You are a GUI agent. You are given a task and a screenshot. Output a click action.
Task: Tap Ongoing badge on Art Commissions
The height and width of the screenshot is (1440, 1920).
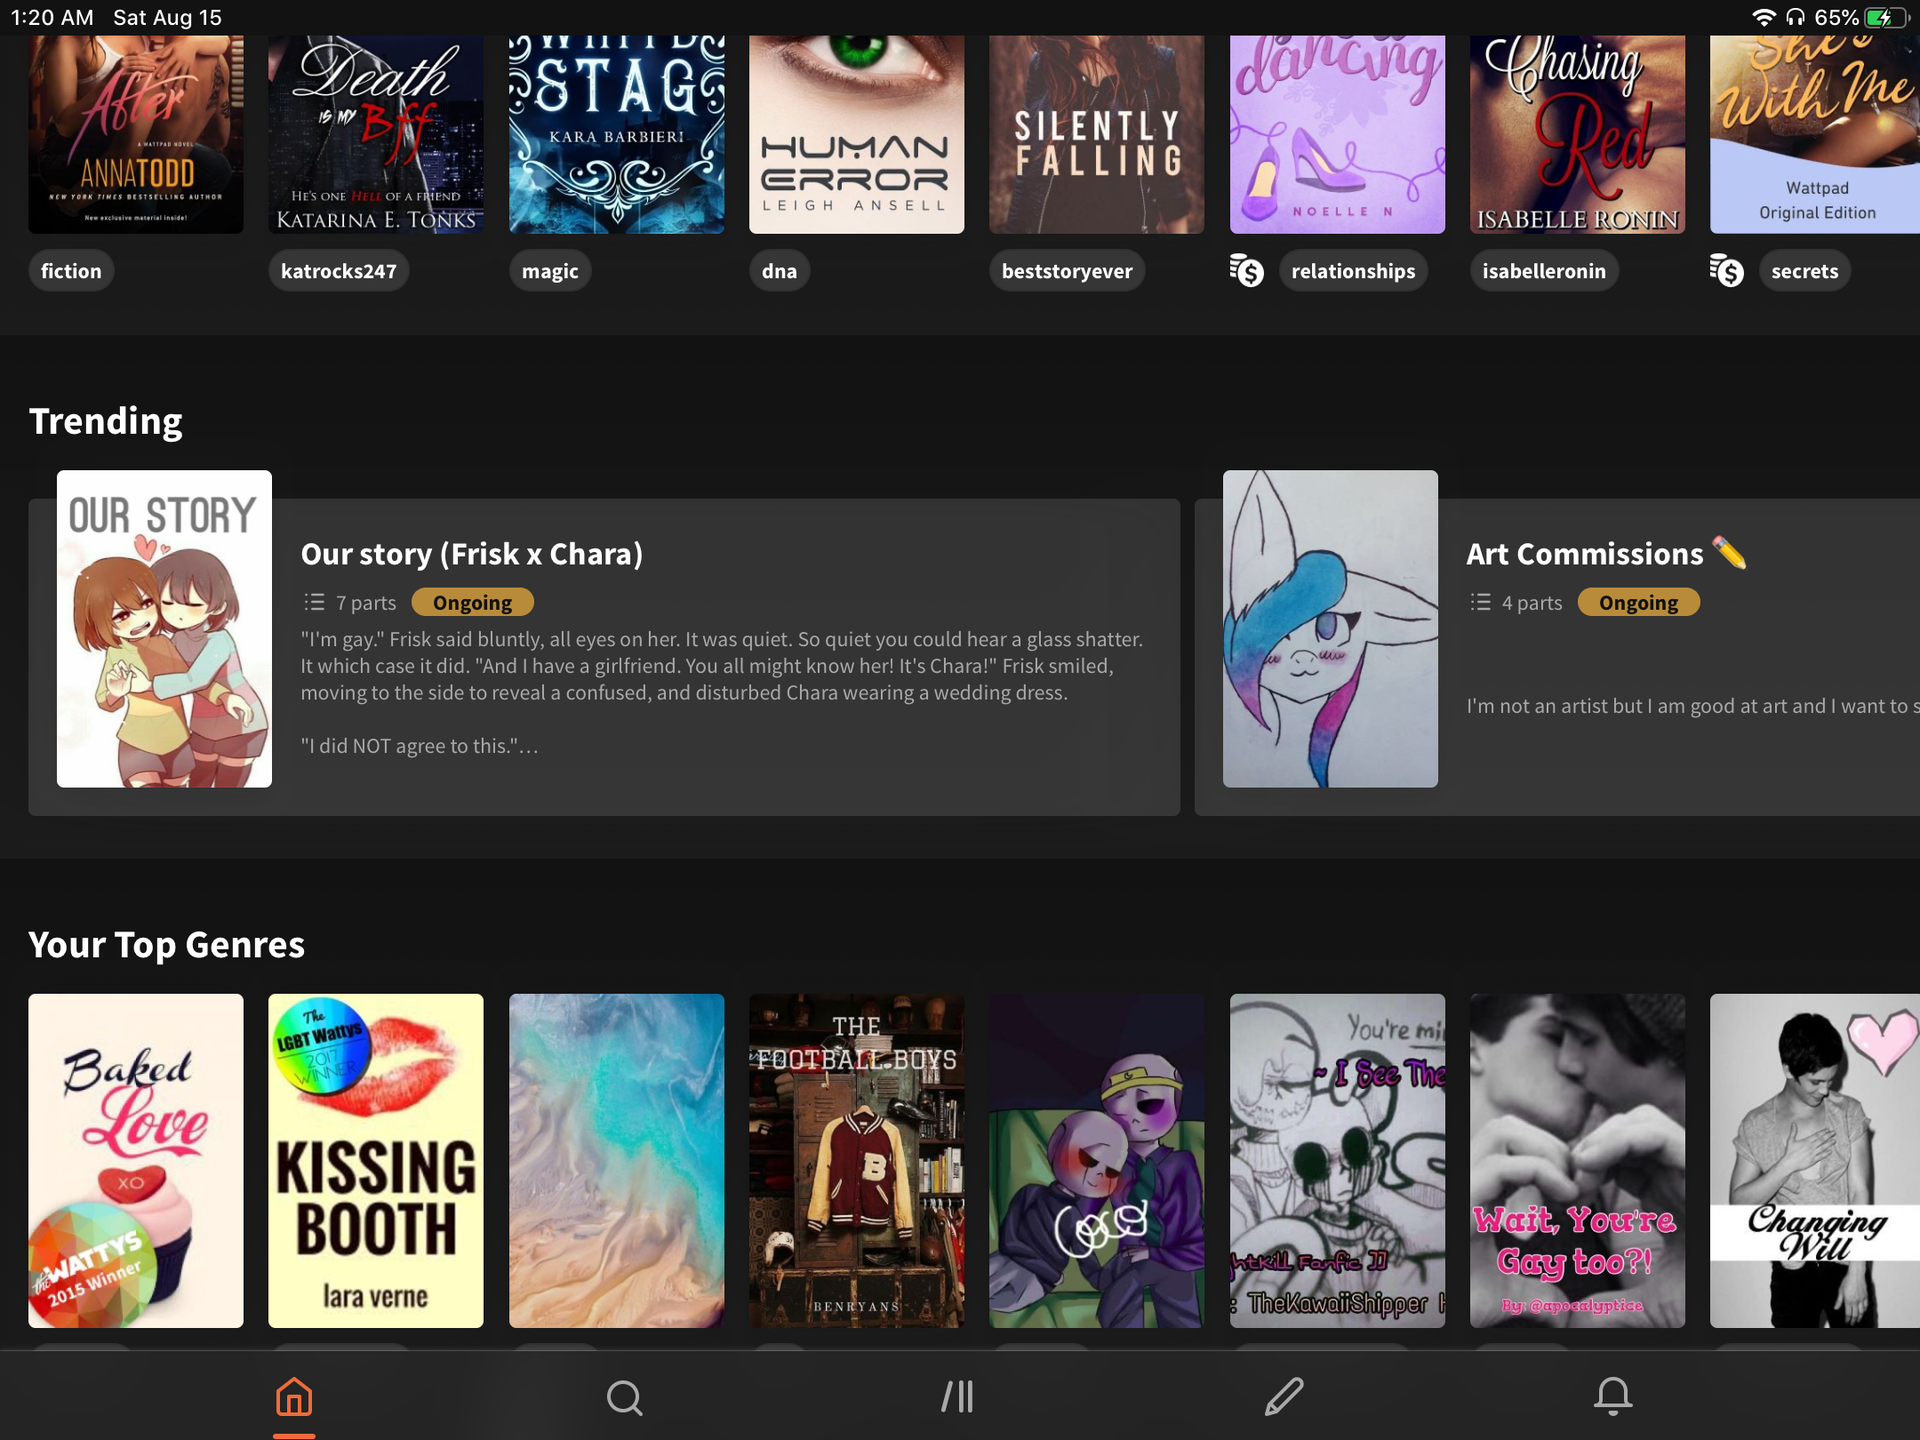tap(1638, 602)
